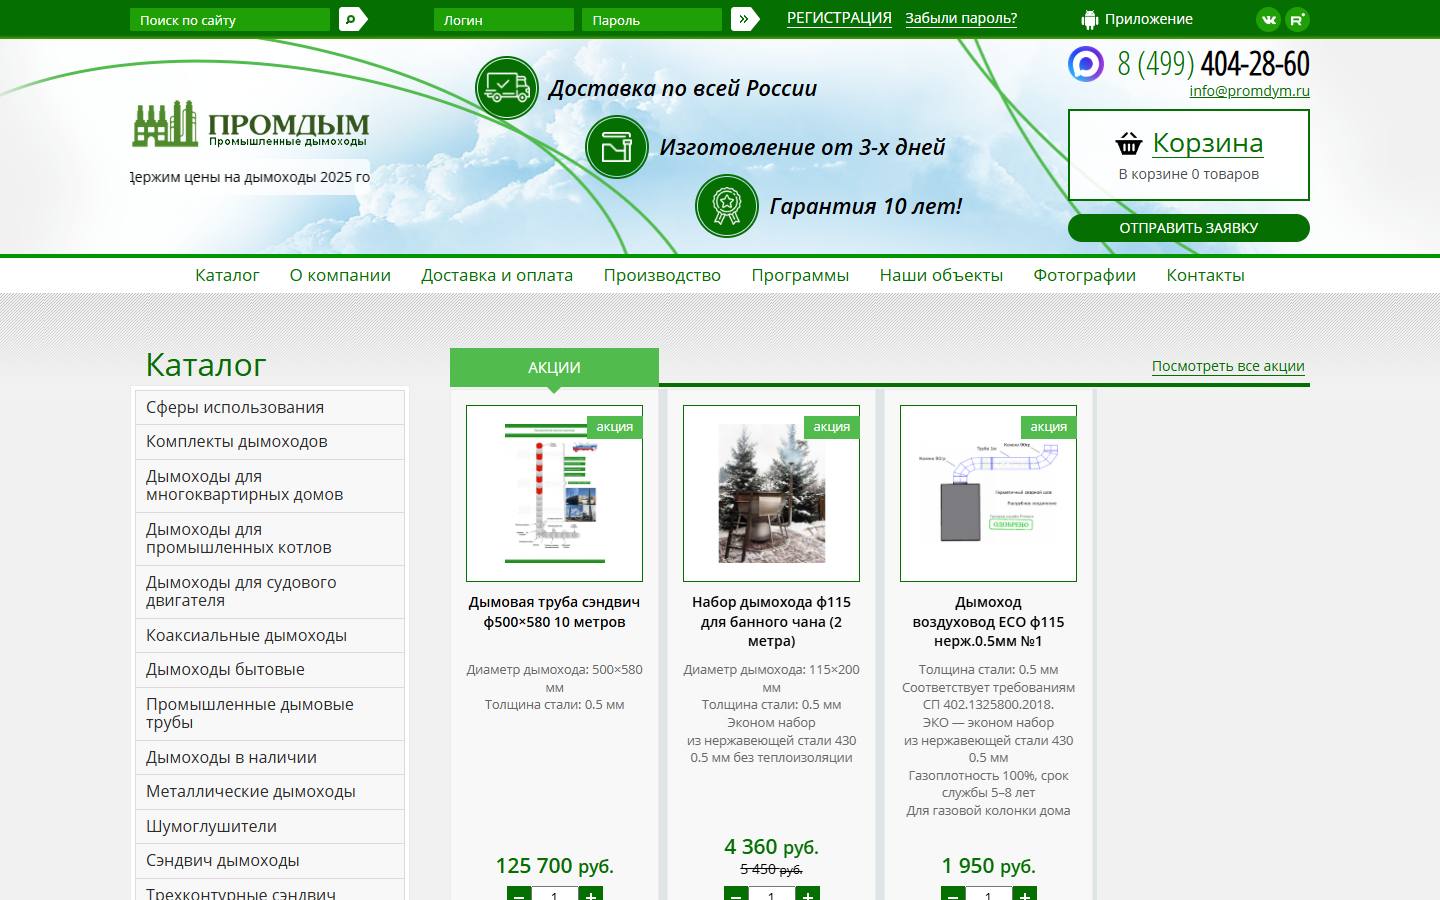Open the РЕГИСТРАЦИЯ link
The height and width of the screenshot is (900, 1440).
coord(839,18)
